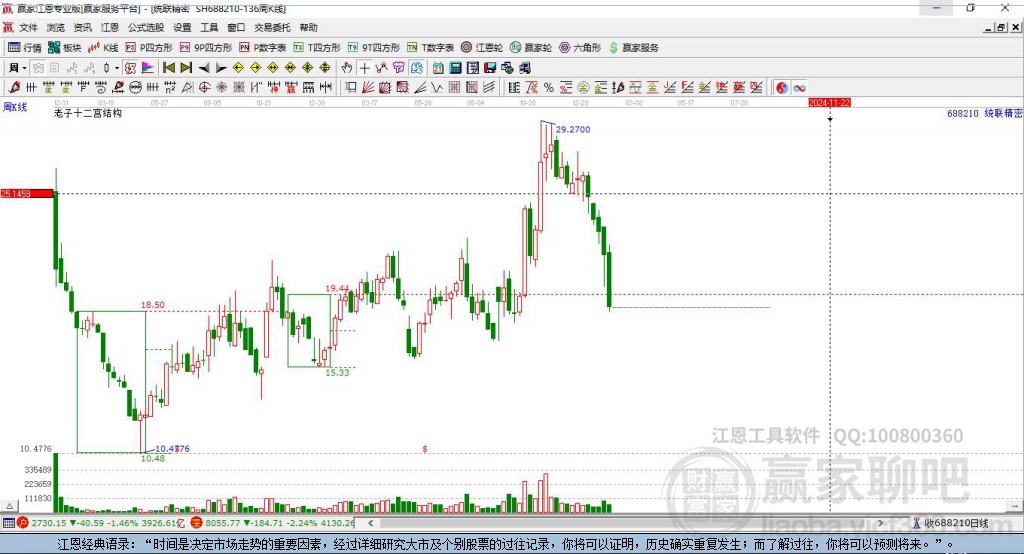The width and height of the screenshot is (1024, 554).
Task: Click the 29.2700 high price label
Action: pyautogui.click(x=573, y=129)
